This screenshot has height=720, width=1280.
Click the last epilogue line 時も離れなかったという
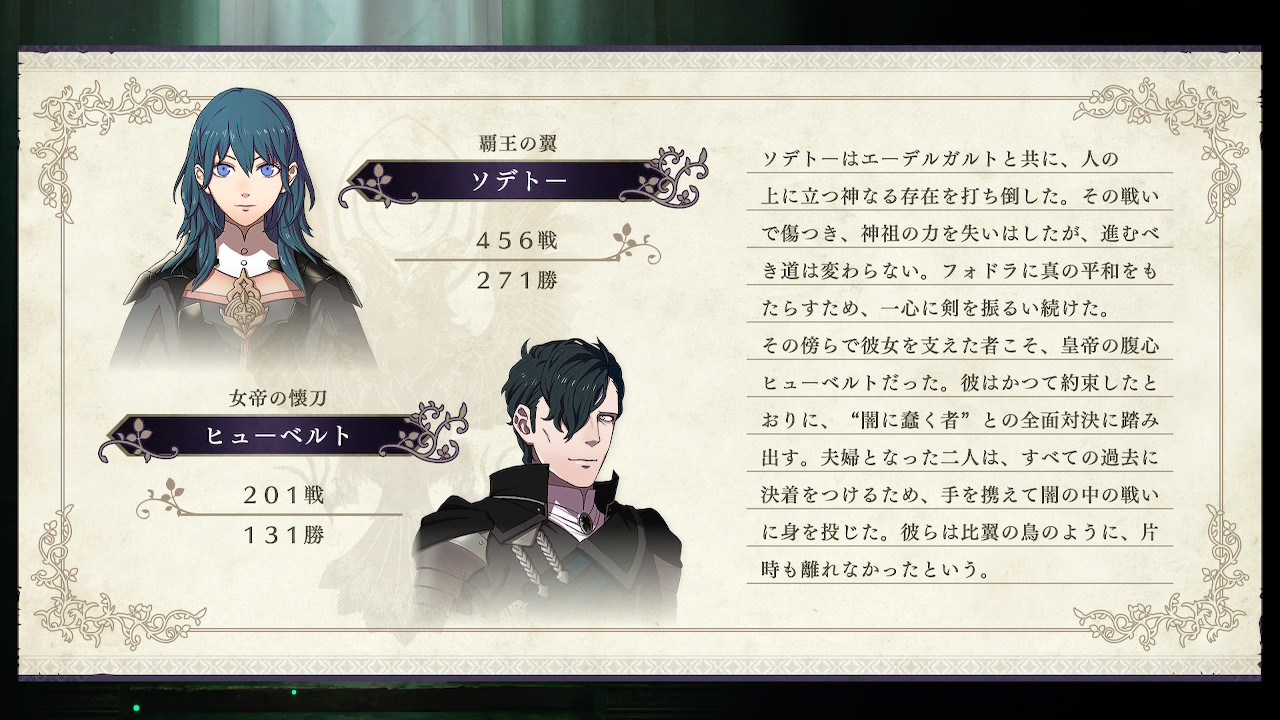(876, 572)
